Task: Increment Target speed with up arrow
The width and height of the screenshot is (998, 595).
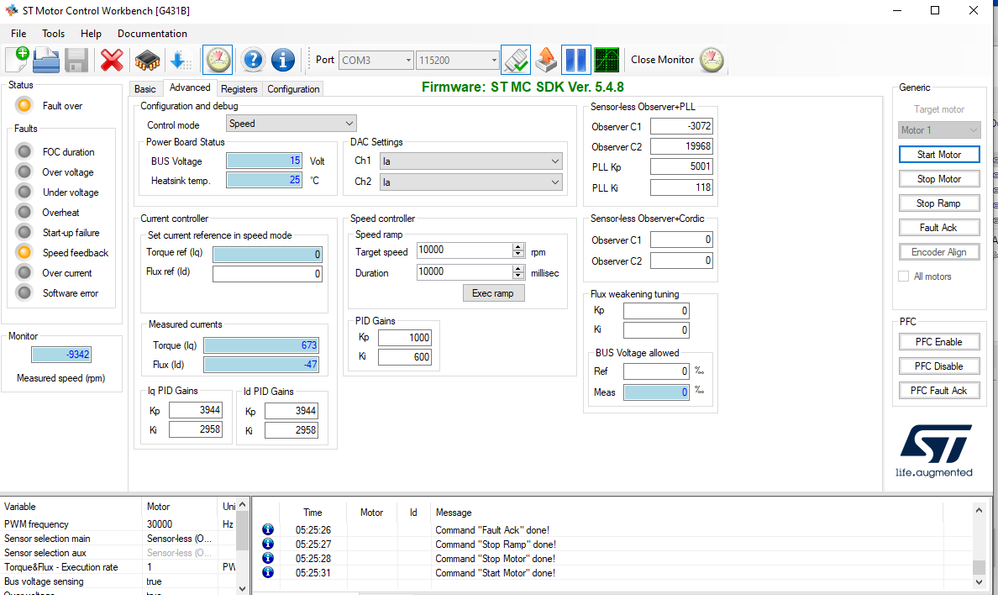Action: click(x=518, y=246)
